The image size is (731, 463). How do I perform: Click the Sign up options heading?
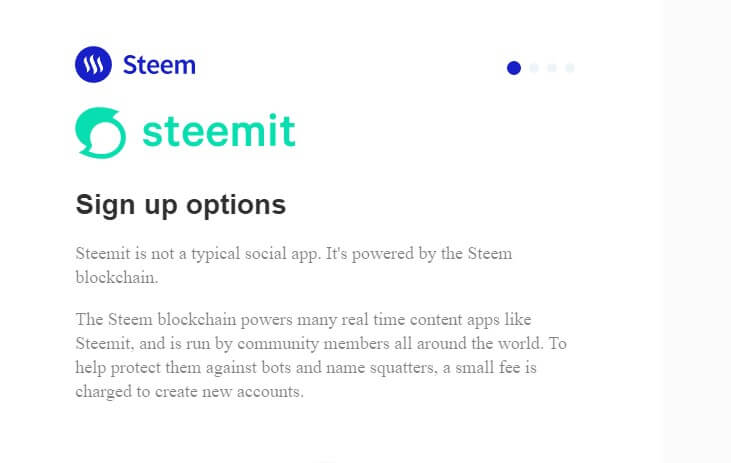[181, 205]
